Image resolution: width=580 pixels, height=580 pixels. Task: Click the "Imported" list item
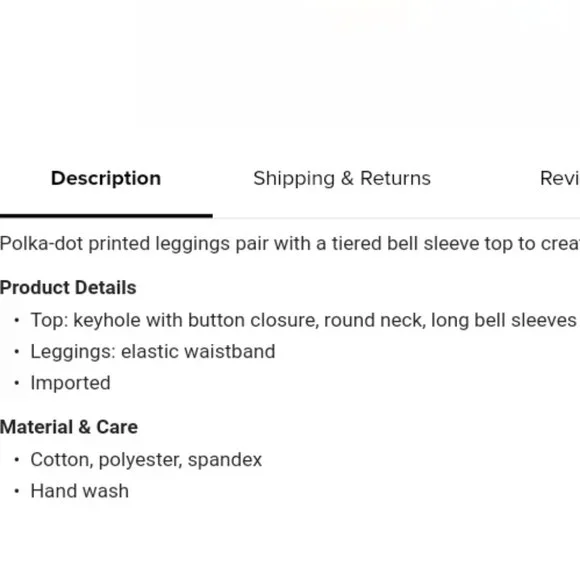point(70,383)
